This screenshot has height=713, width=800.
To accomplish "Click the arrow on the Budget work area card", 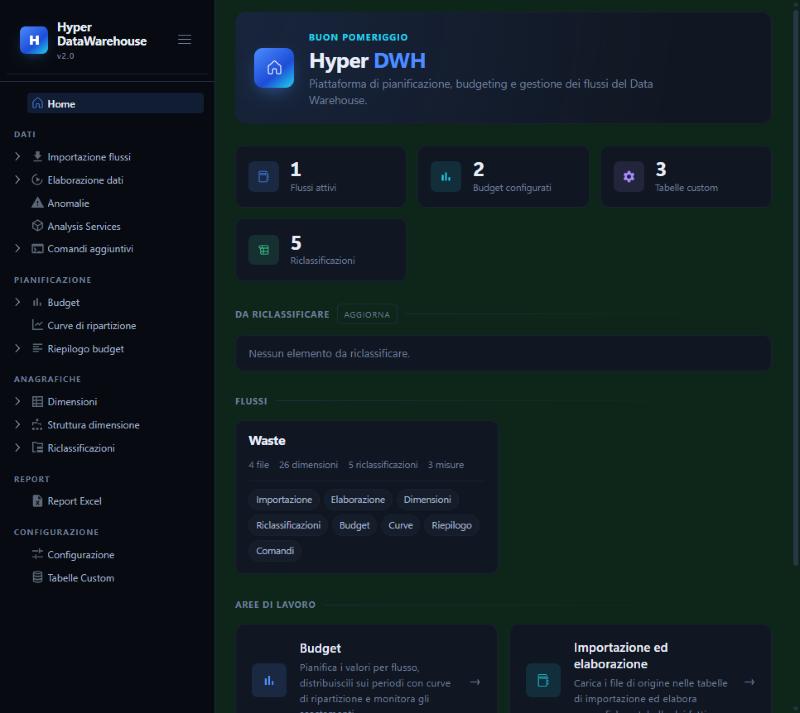I will click(475, 682).
